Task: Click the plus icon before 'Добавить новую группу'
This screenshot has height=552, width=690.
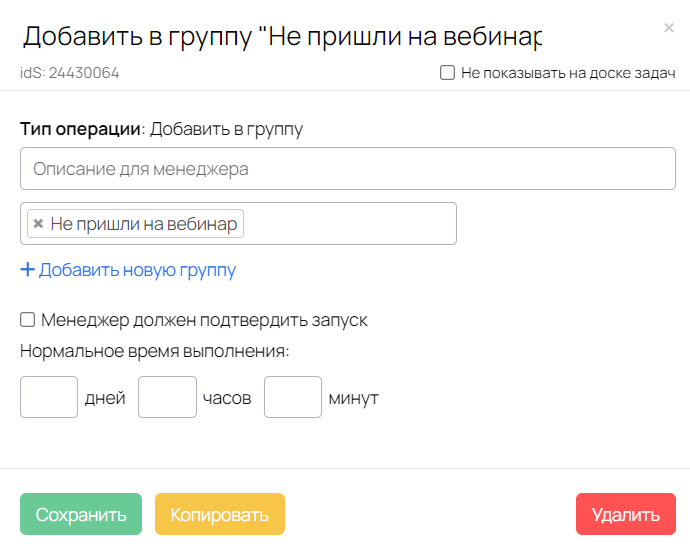Action: pyautogui.click(x=28, y=270)
